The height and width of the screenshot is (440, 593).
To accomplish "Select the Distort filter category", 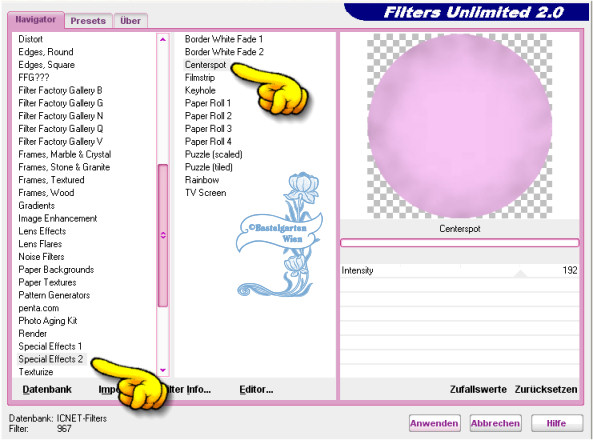I will point(31,39).
